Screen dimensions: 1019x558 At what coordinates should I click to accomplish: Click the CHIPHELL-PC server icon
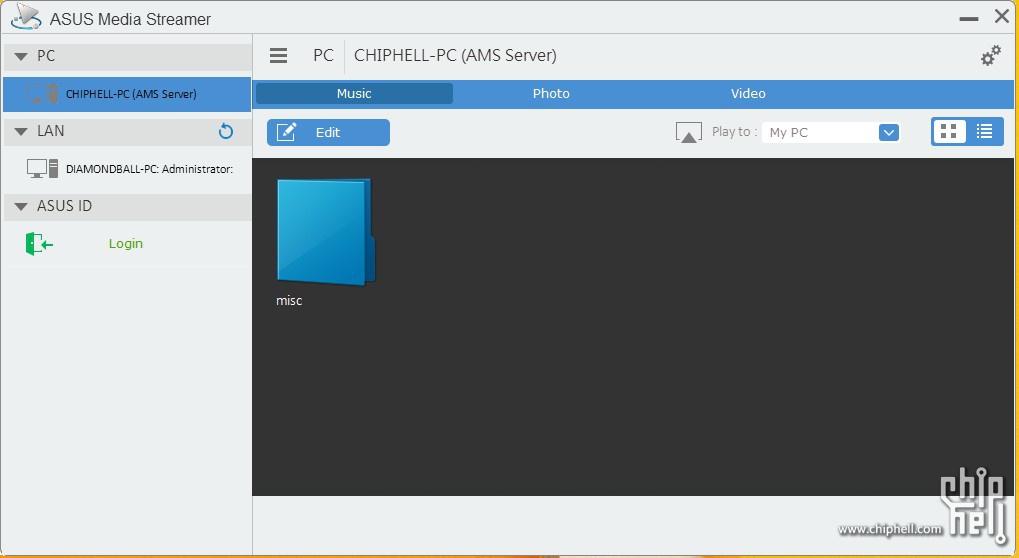click(42, 94)
